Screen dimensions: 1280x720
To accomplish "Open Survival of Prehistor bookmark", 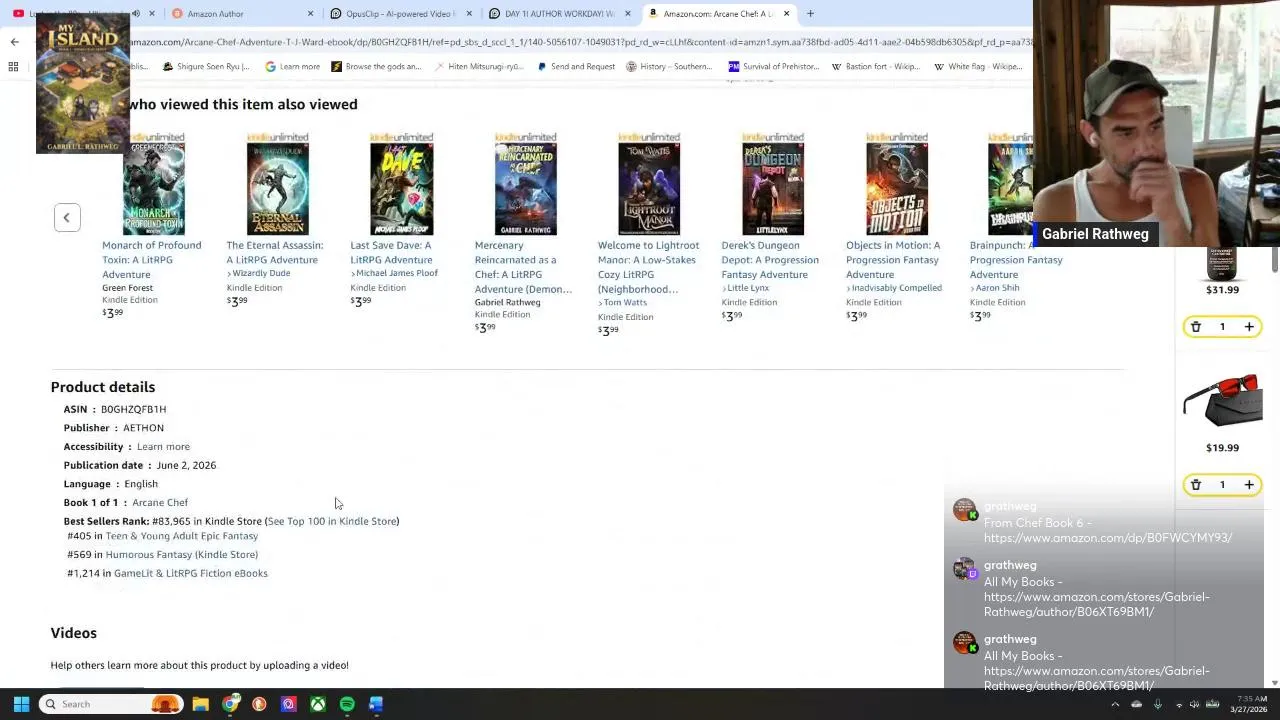I will click(x=773, y=66).
